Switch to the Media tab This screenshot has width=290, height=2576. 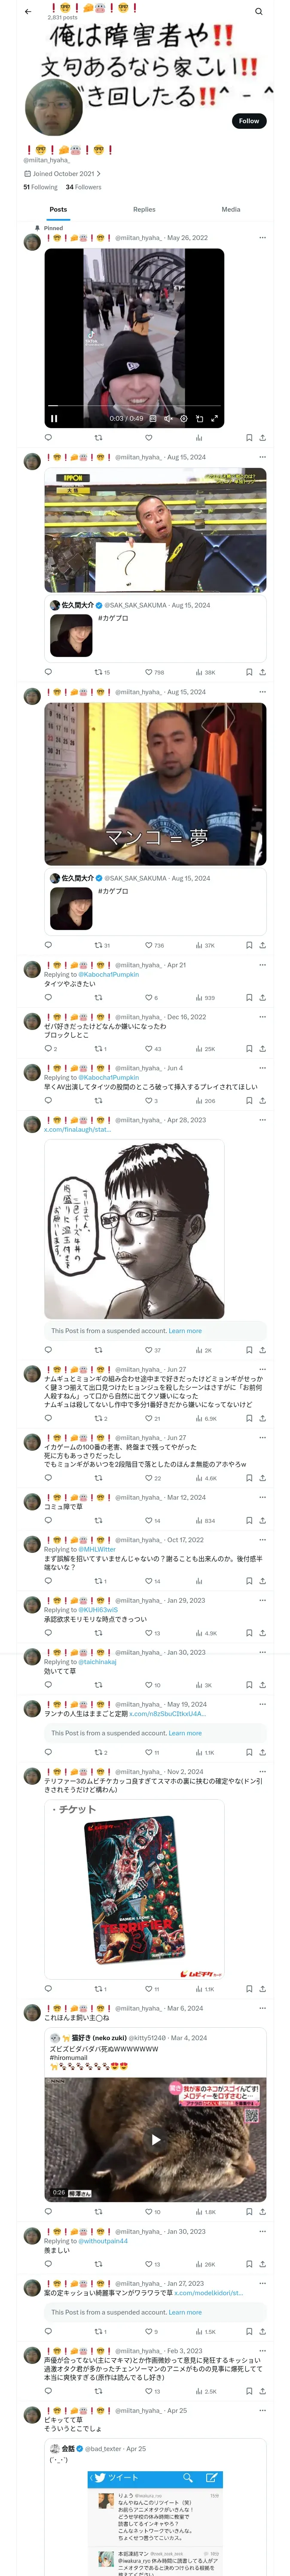[231, 209]
